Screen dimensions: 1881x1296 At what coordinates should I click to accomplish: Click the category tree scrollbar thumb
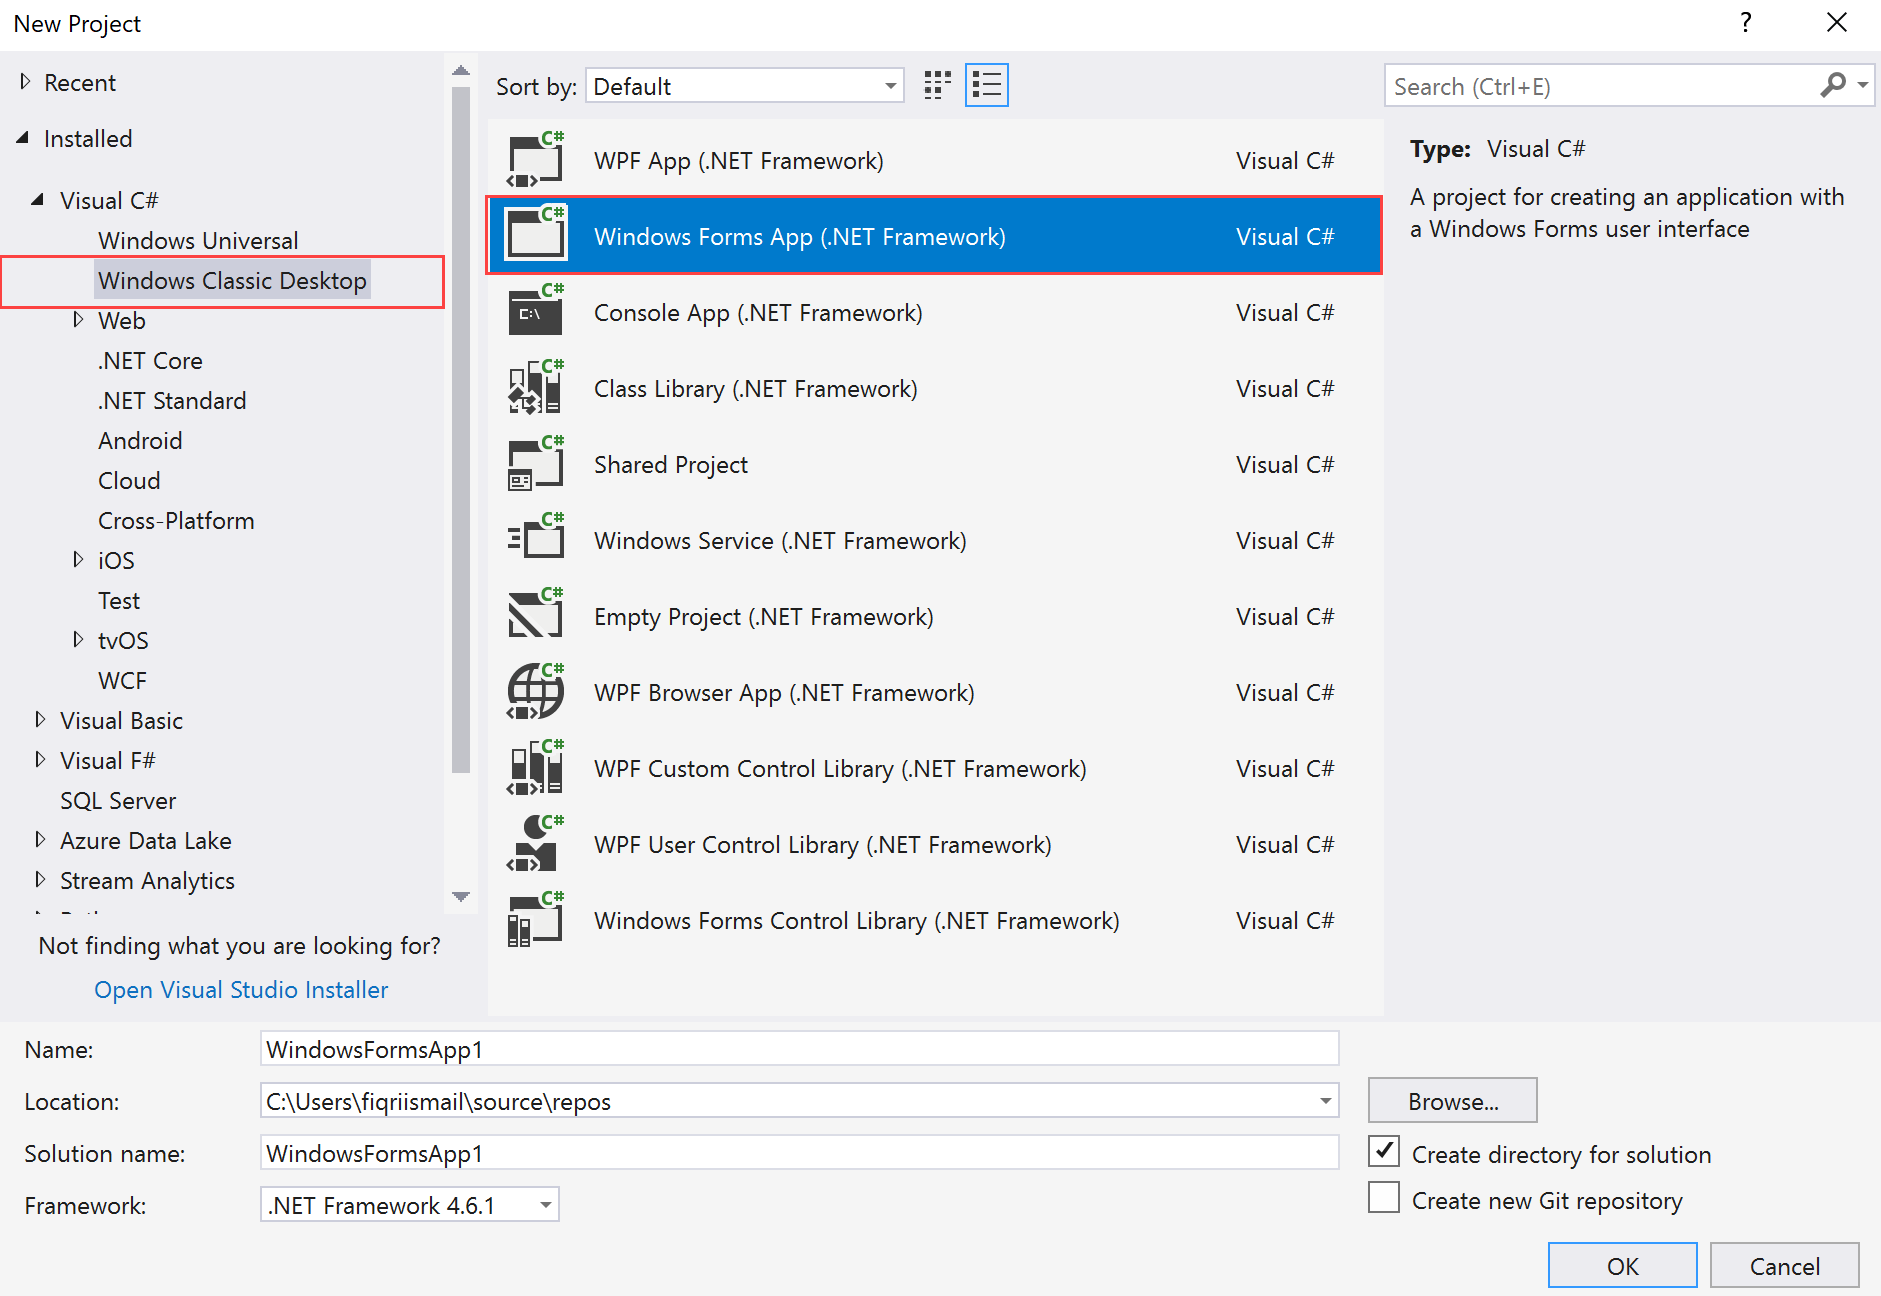[x=460, y=430]
